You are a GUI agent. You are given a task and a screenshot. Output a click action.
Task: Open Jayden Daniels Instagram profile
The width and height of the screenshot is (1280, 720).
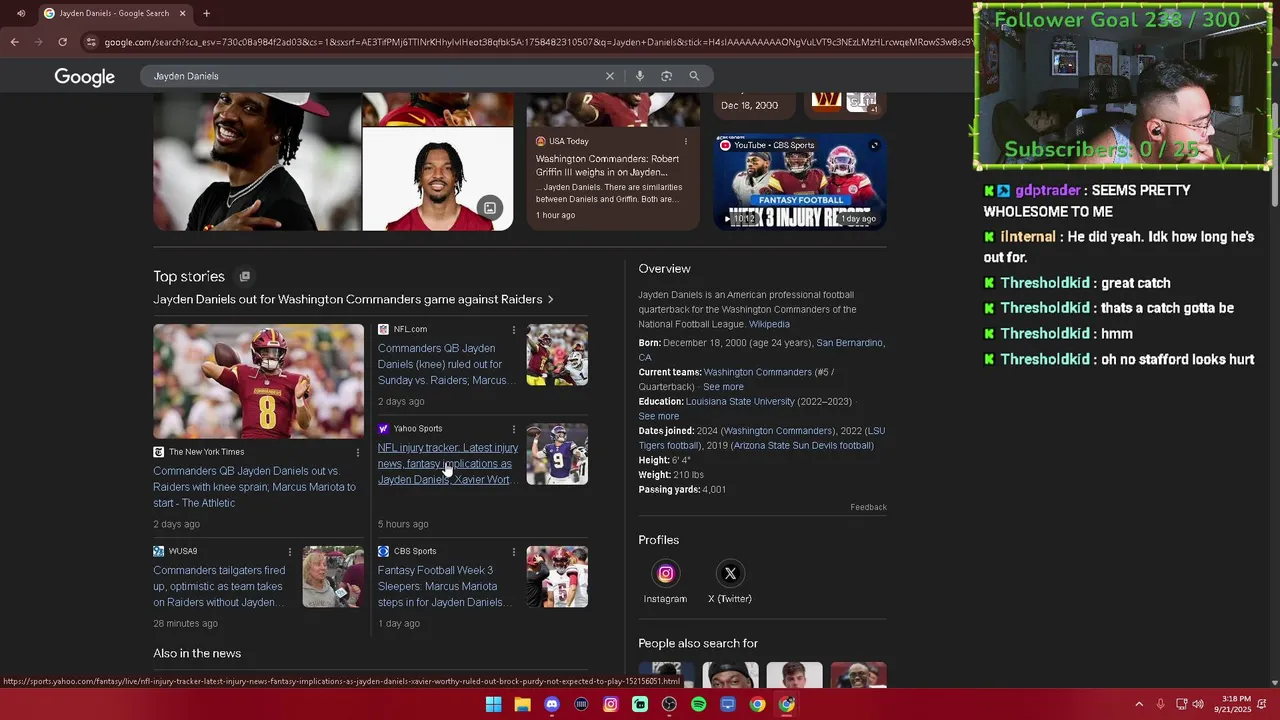tap(665, 581)
